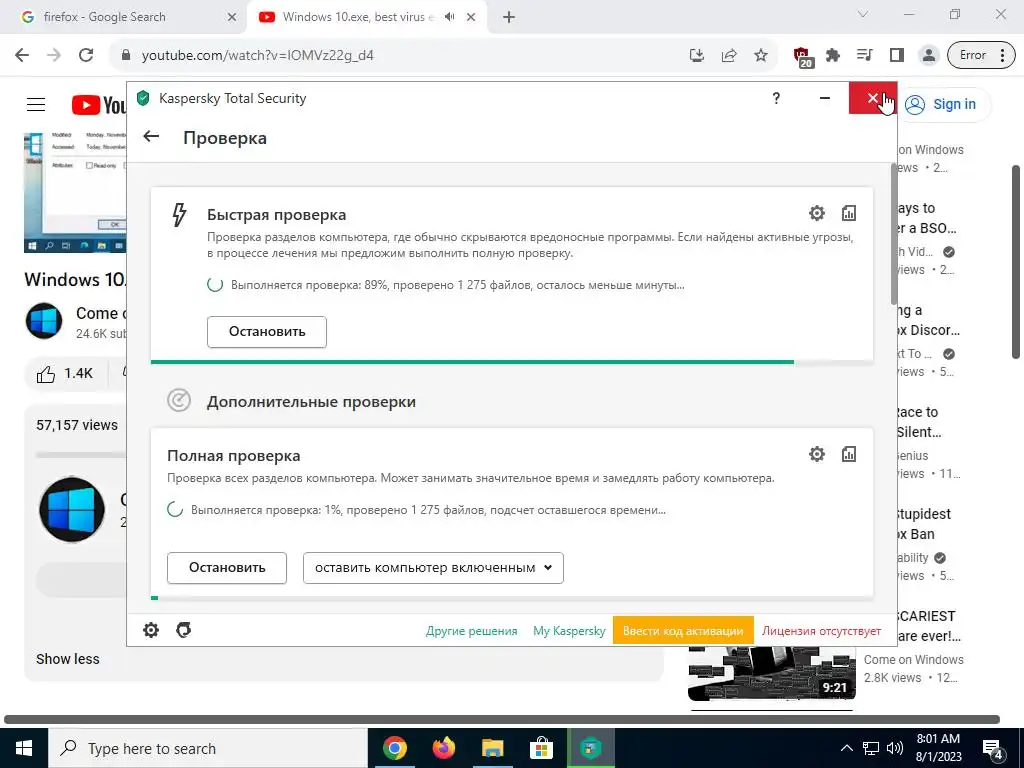Open recommended video thumbnail with 9:21 duration
The image size is (1024, 768).
772,673
